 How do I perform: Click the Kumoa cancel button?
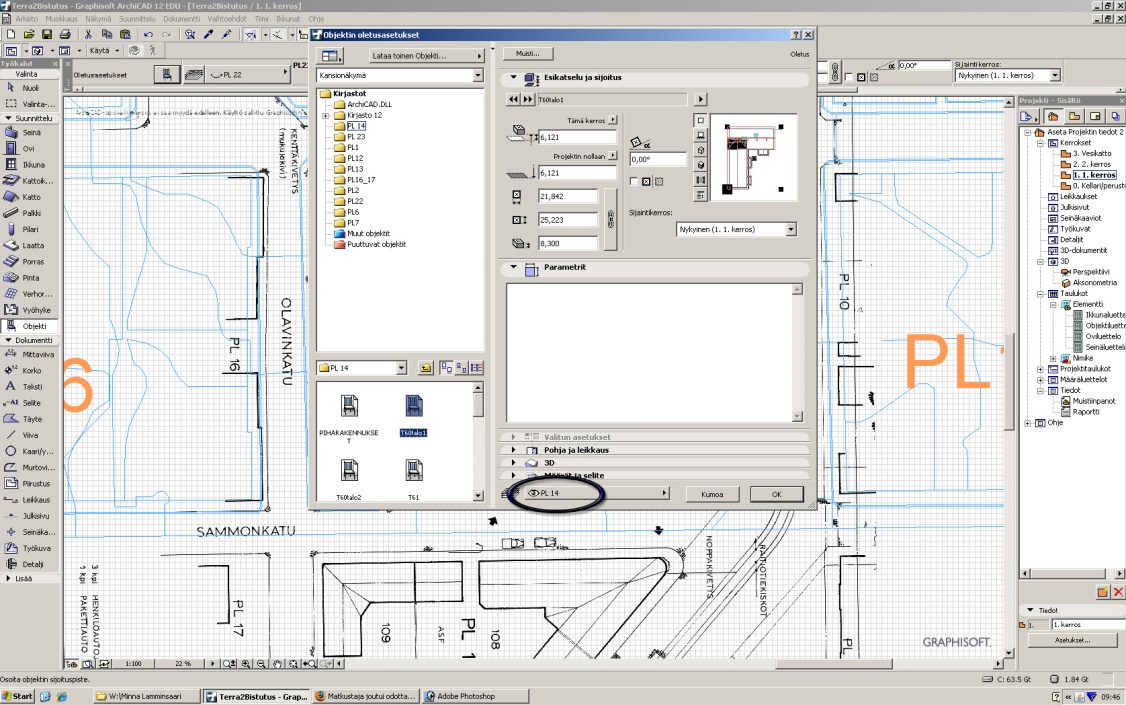coord(712,494)
